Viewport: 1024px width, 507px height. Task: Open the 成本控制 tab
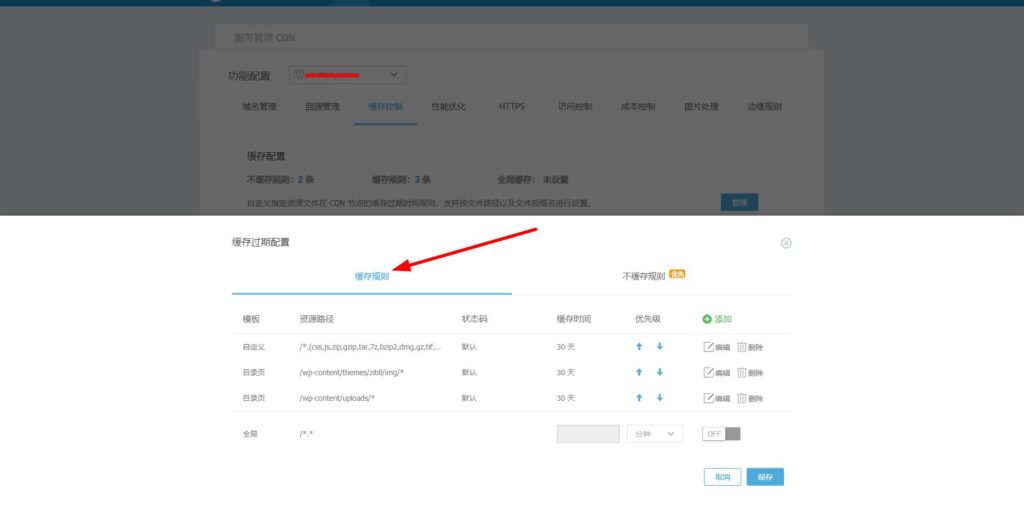[638, 106]
